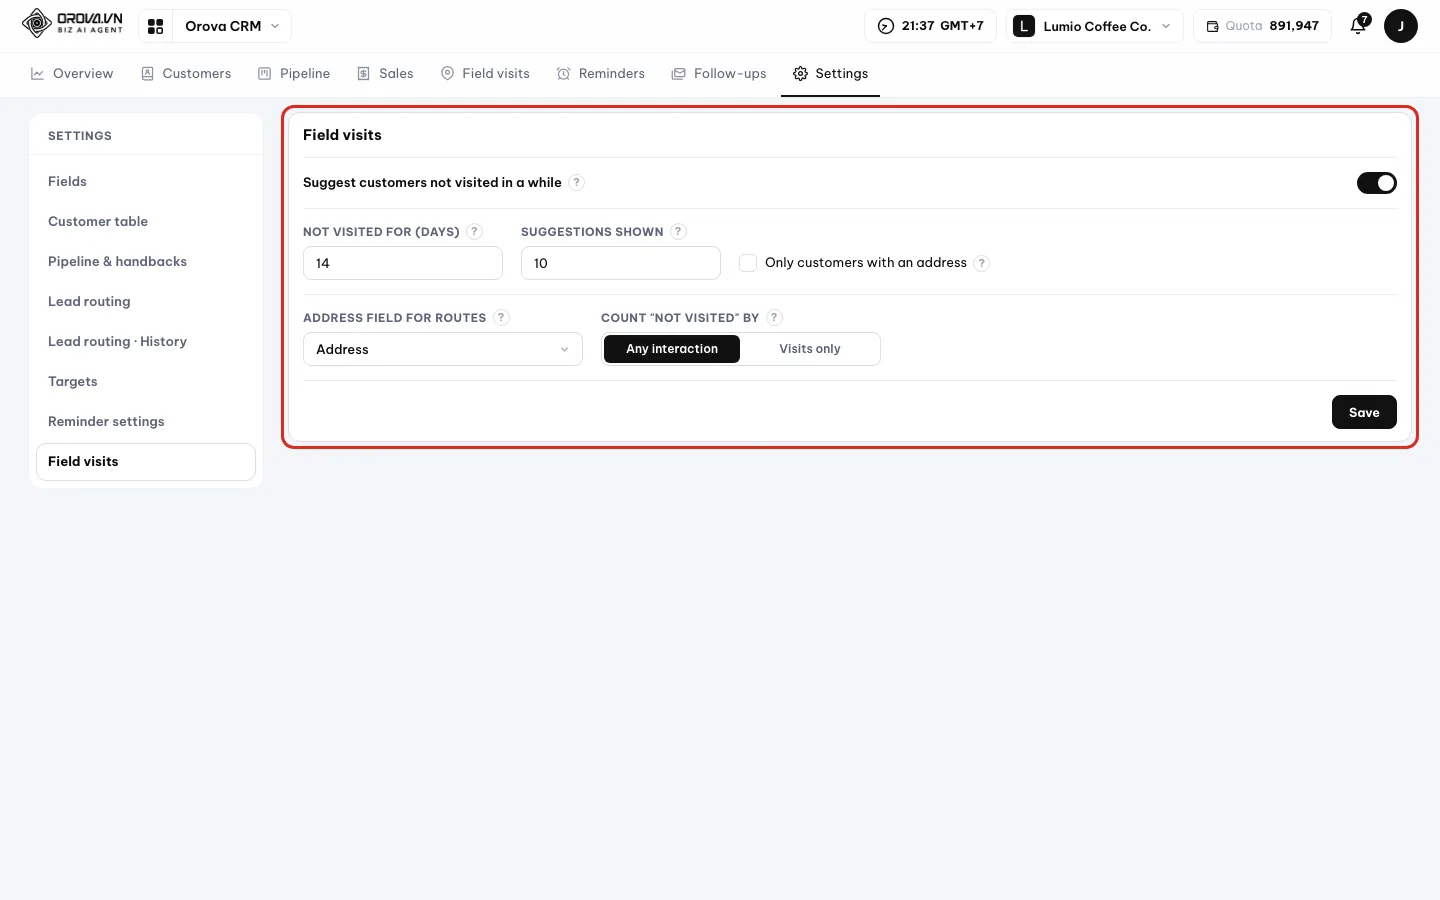Go to the Reminders tab
This screenshot has width=1440, height=900.
point(601,73)
